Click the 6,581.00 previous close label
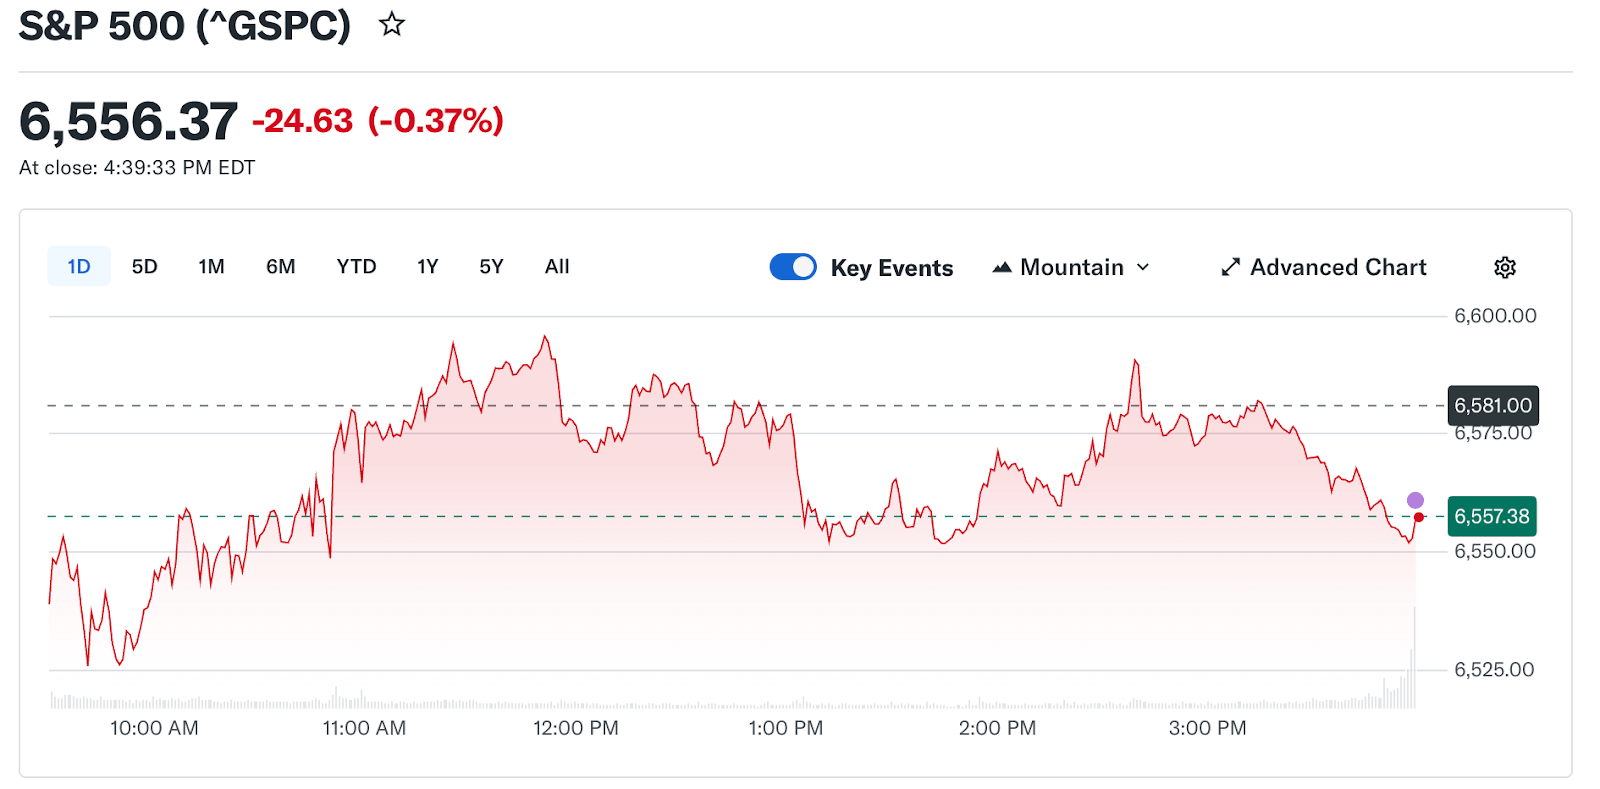1600x789 pixels. click(x=1492, y=406)
